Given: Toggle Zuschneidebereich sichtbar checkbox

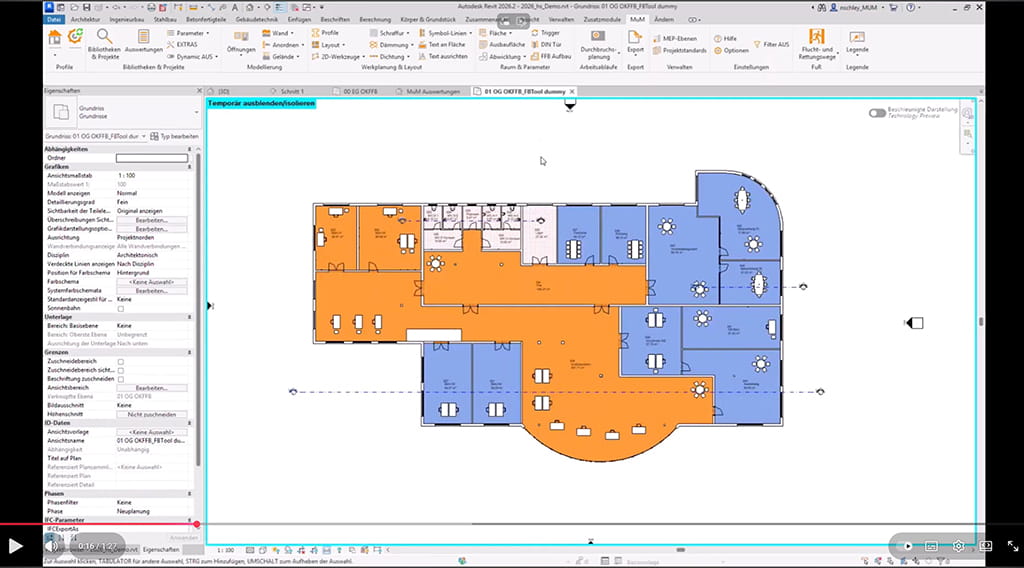Looking at the screenshot, I should (121, 370).
